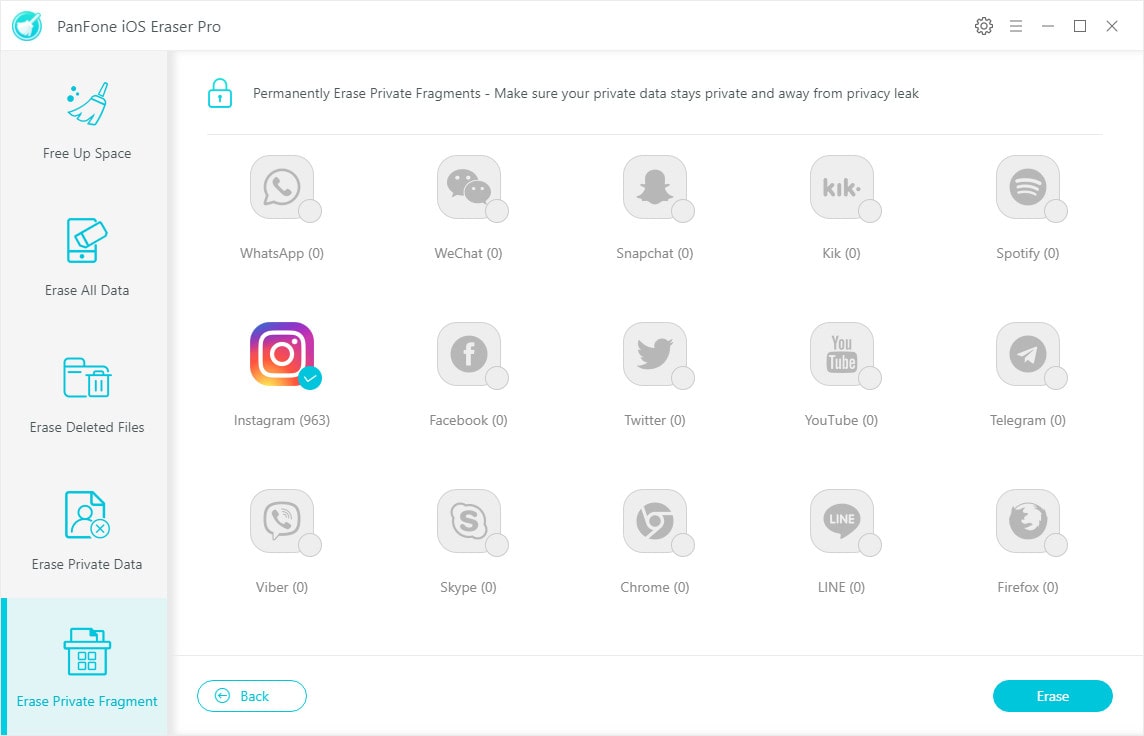Open settings via the gear icon
This screenshot has height=736, width=1144.
[983, 26]
